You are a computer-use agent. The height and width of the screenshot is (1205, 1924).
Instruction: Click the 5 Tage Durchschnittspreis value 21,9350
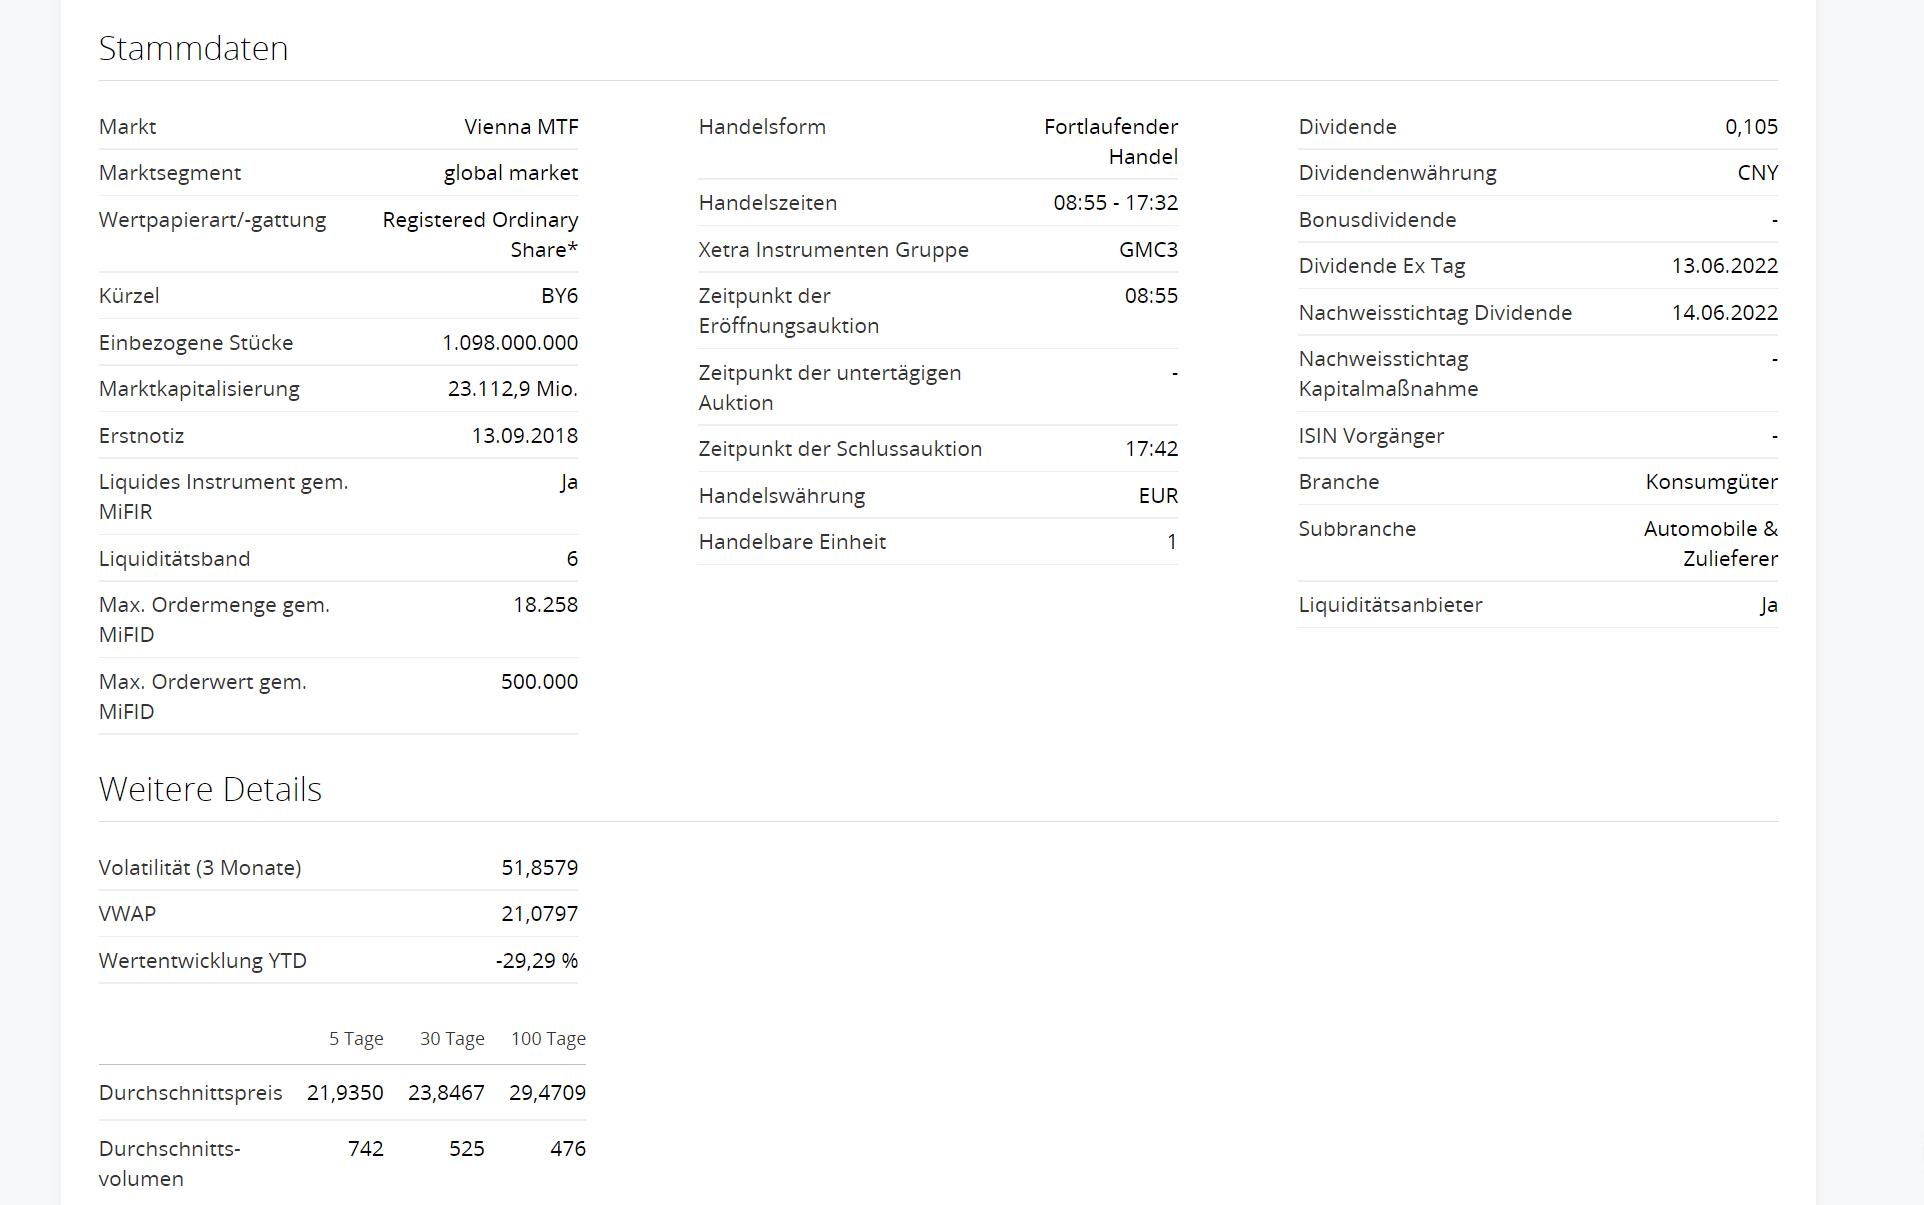point(345,1093)
